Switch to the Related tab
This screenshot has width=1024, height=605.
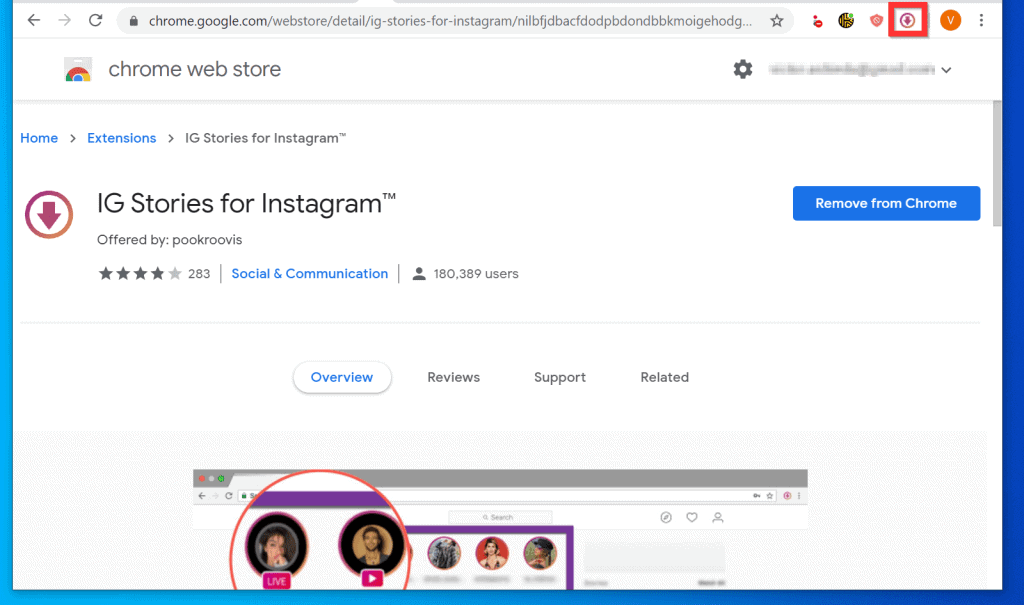point(664,377)
